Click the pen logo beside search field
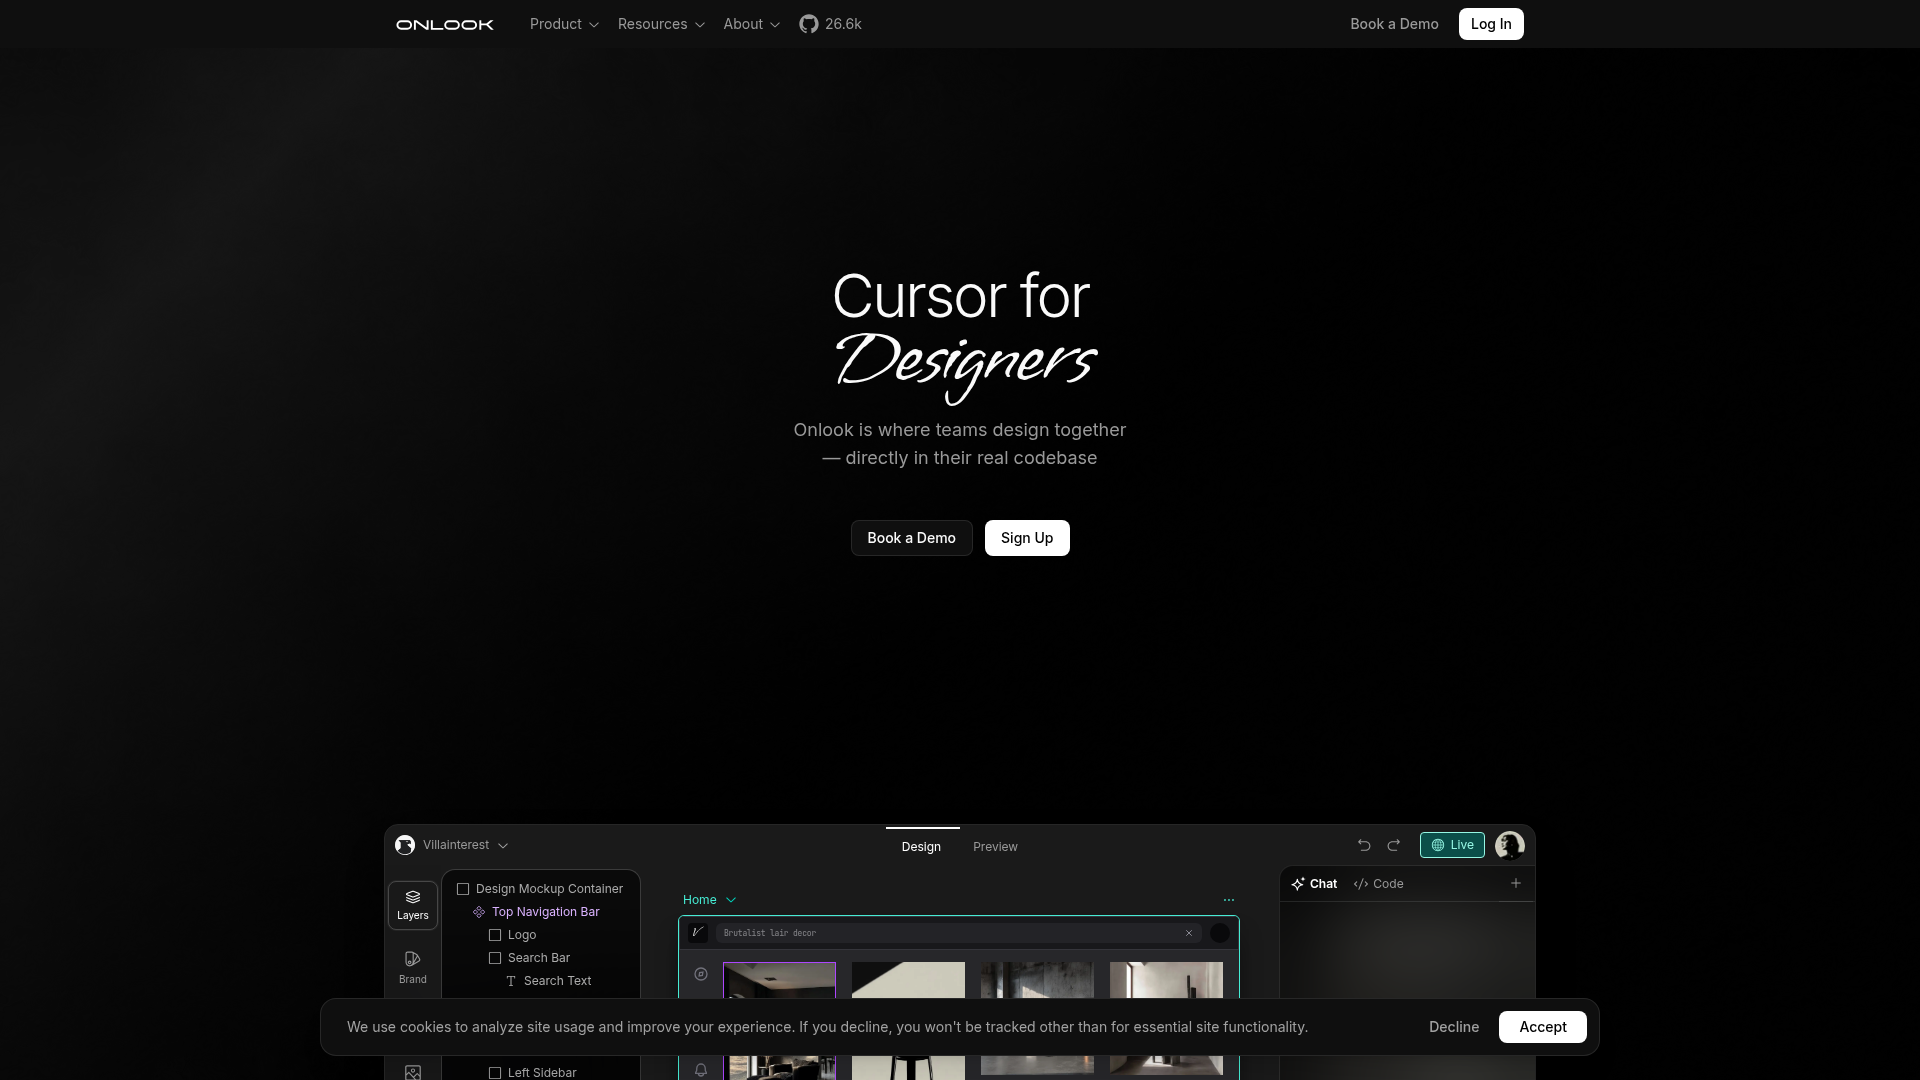 pyautogui.click(x=698, y=932)
